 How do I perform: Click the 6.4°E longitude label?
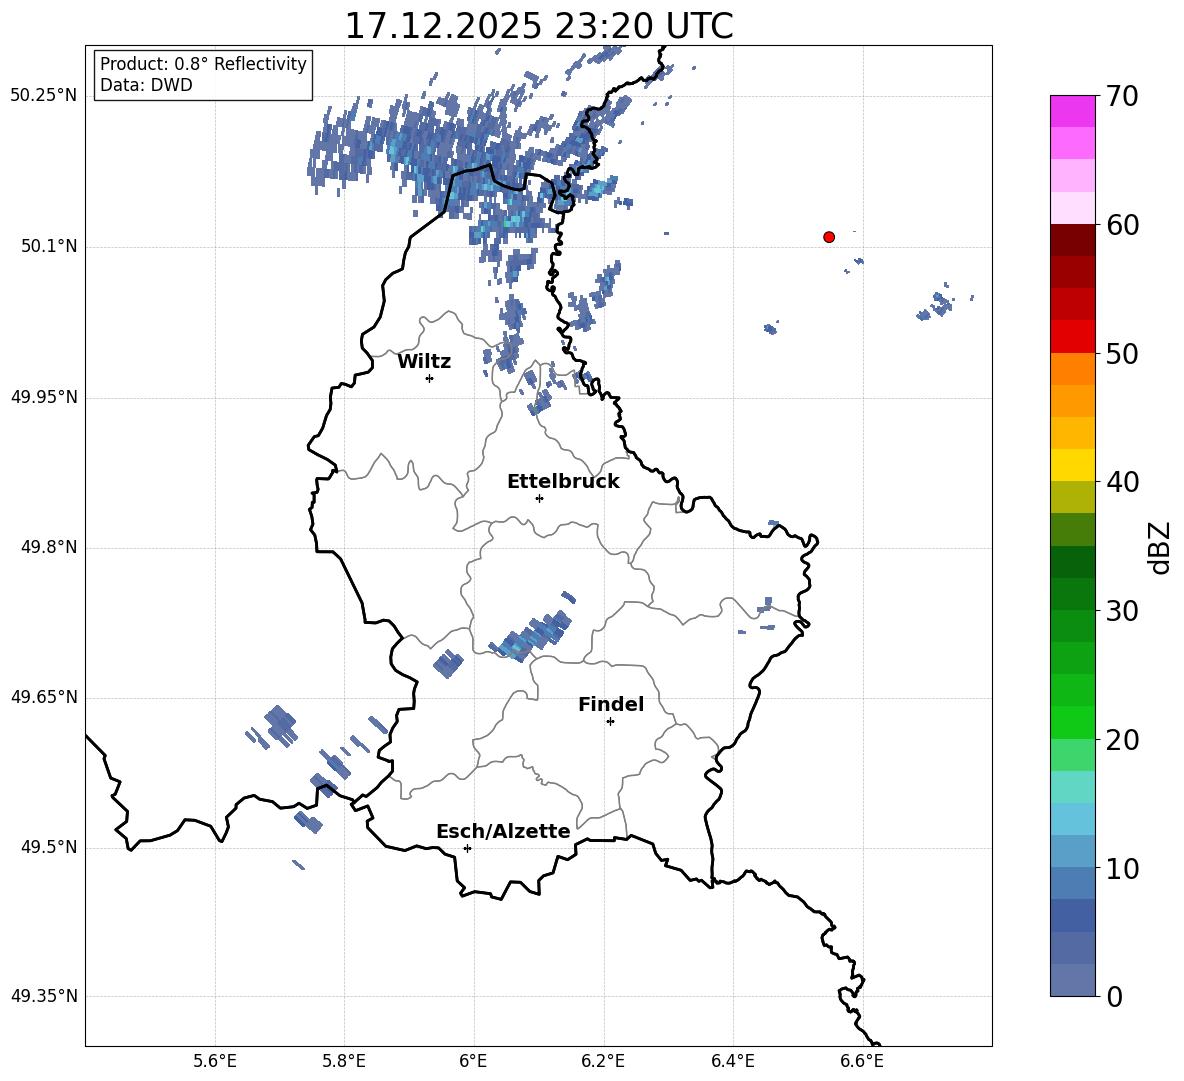pyautogui.click(x=732, y=1062)
